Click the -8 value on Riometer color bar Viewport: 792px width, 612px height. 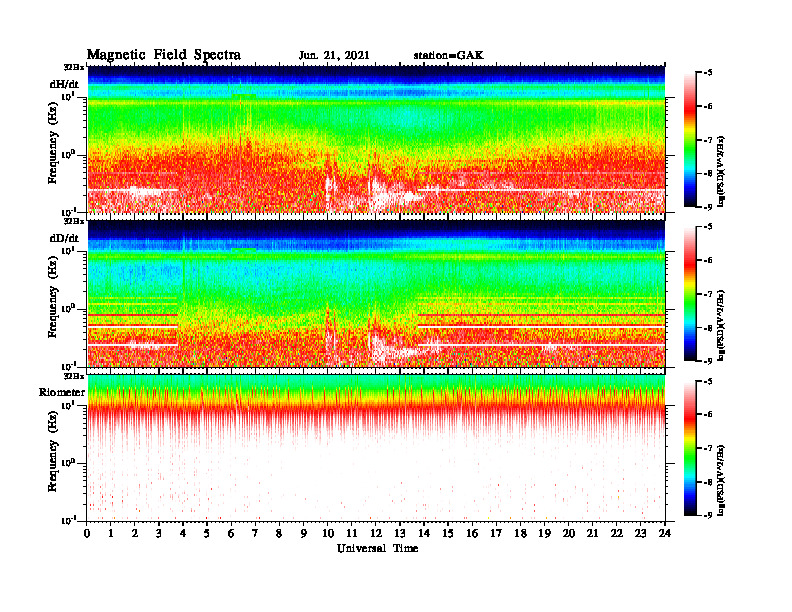(x=708, y=482)
